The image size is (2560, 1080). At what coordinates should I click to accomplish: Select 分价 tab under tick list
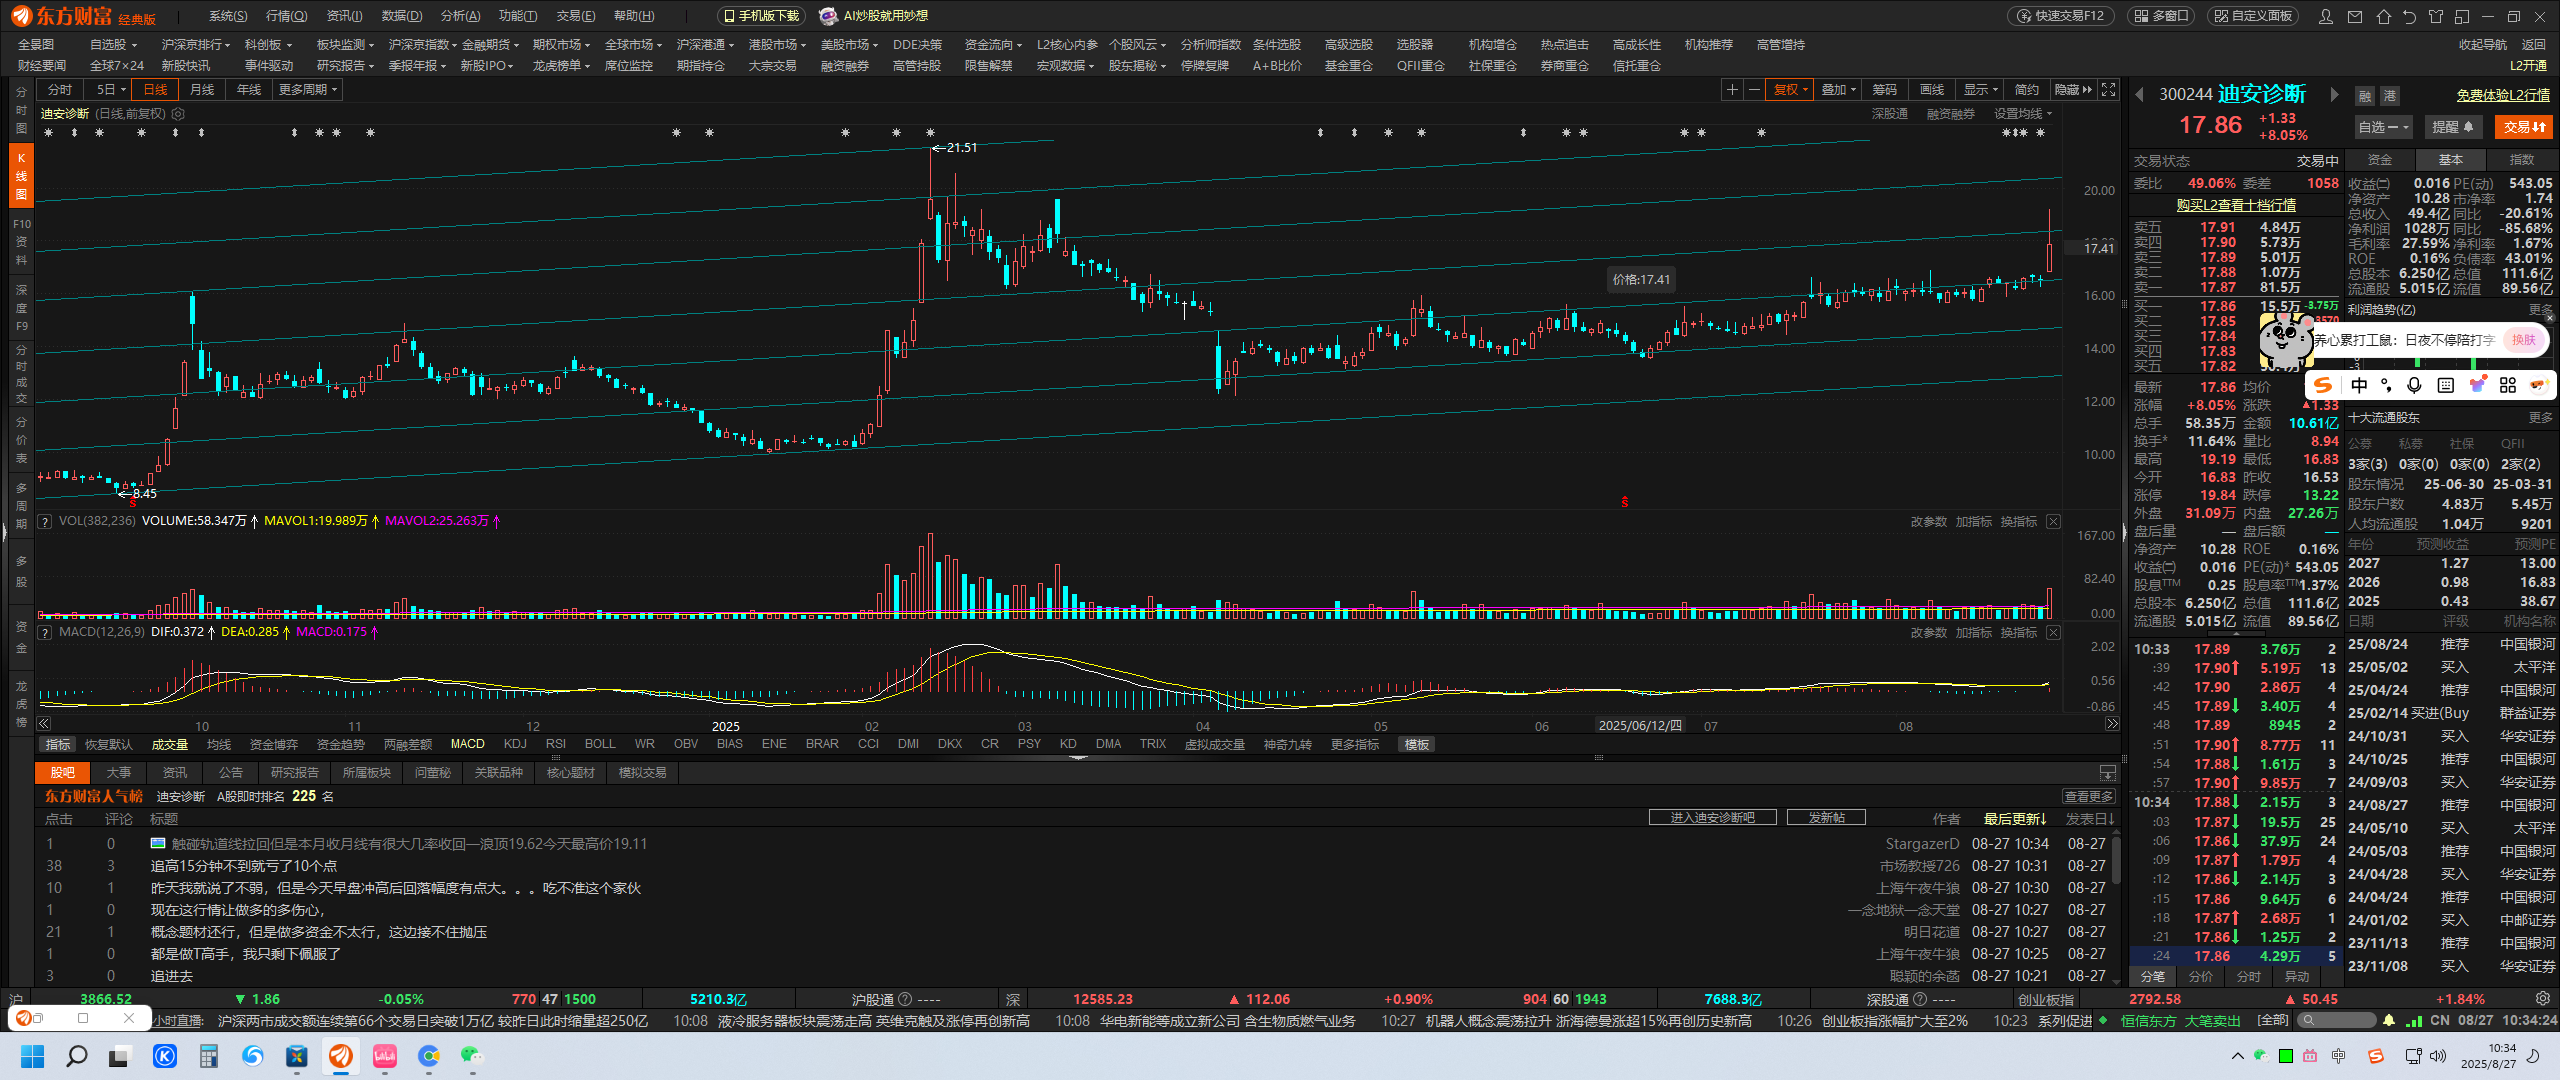pyautogui.click(x=2200, y=976)
